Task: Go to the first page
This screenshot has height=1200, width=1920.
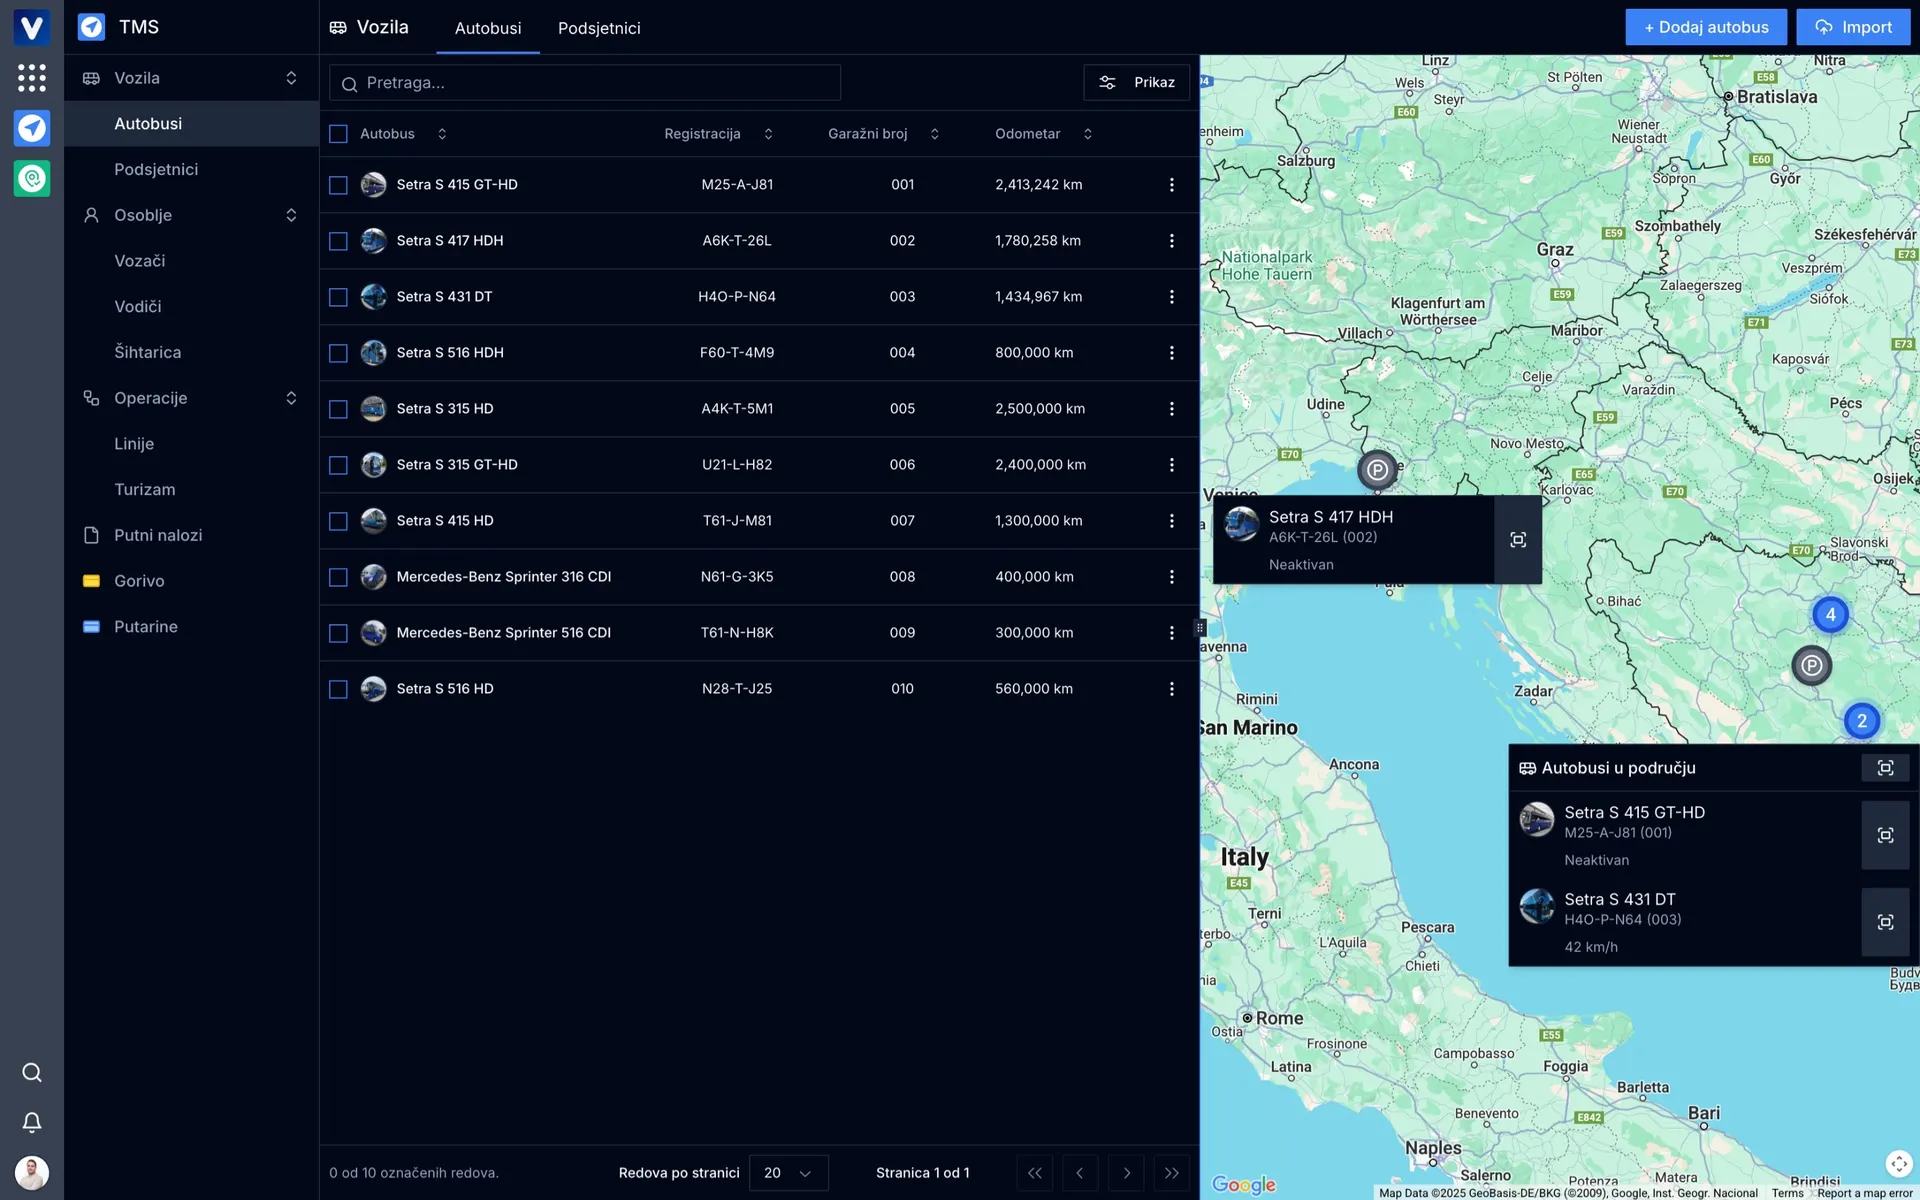Action: pyautogui.click(x=1034, y=1173)
